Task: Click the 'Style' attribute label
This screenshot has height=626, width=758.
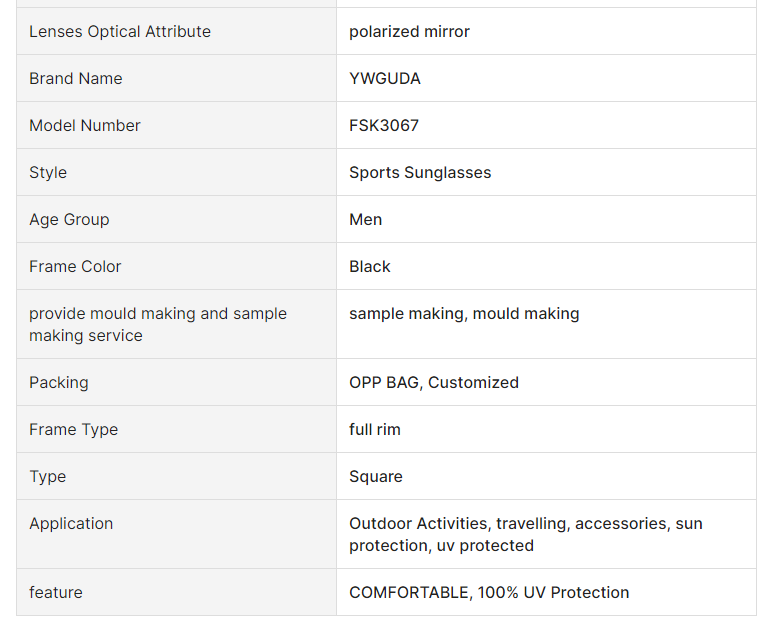Action: pos(48,173)
